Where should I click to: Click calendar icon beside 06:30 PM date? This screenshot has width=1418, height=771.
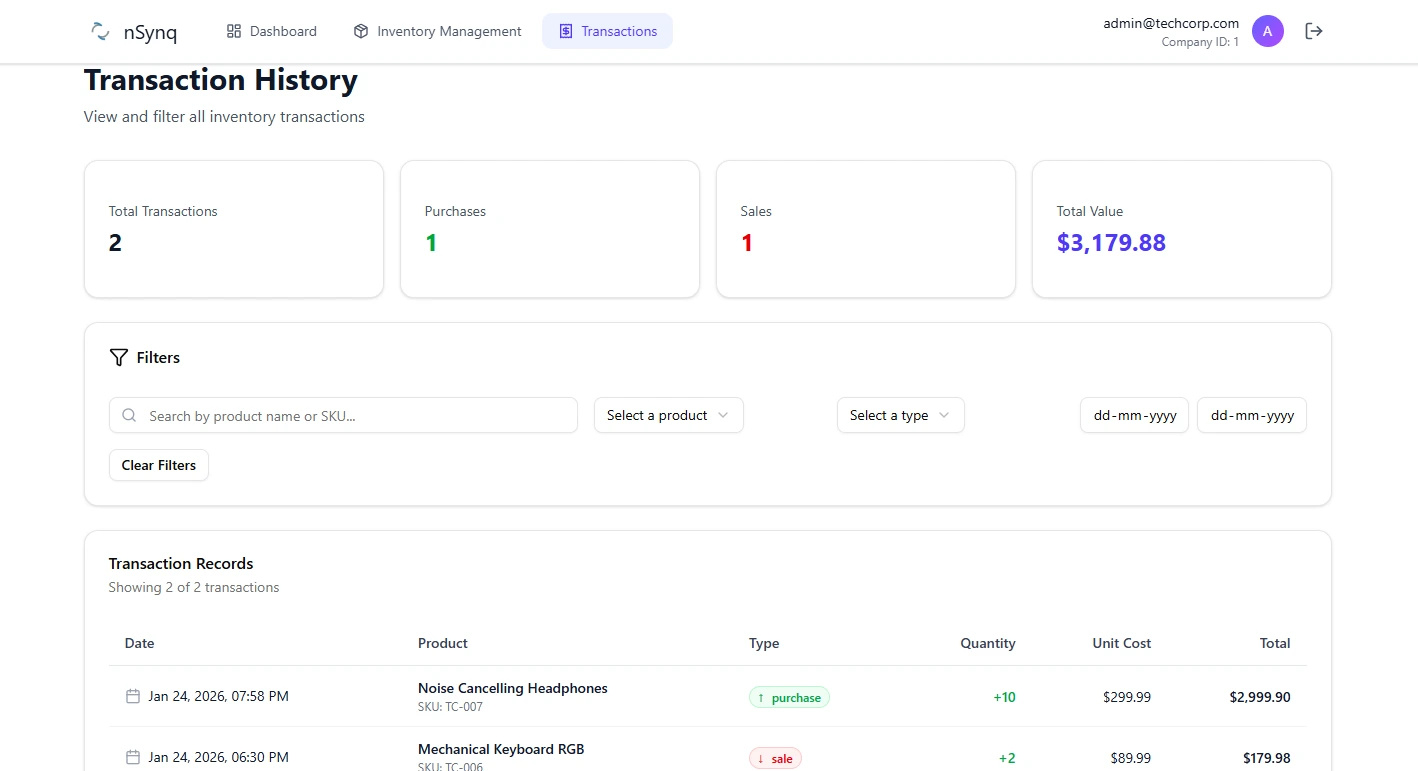click(x=132, y=757)
